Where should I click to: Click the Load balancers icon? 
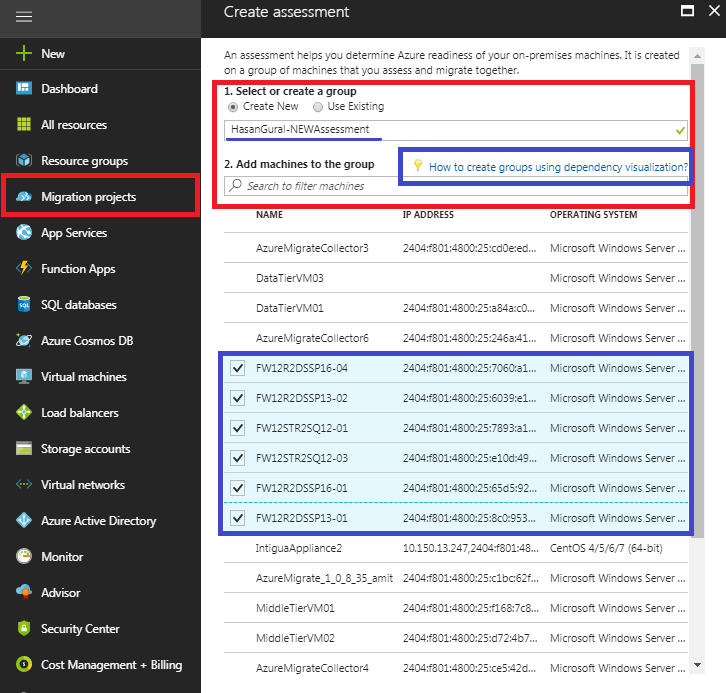click(24, 412)
